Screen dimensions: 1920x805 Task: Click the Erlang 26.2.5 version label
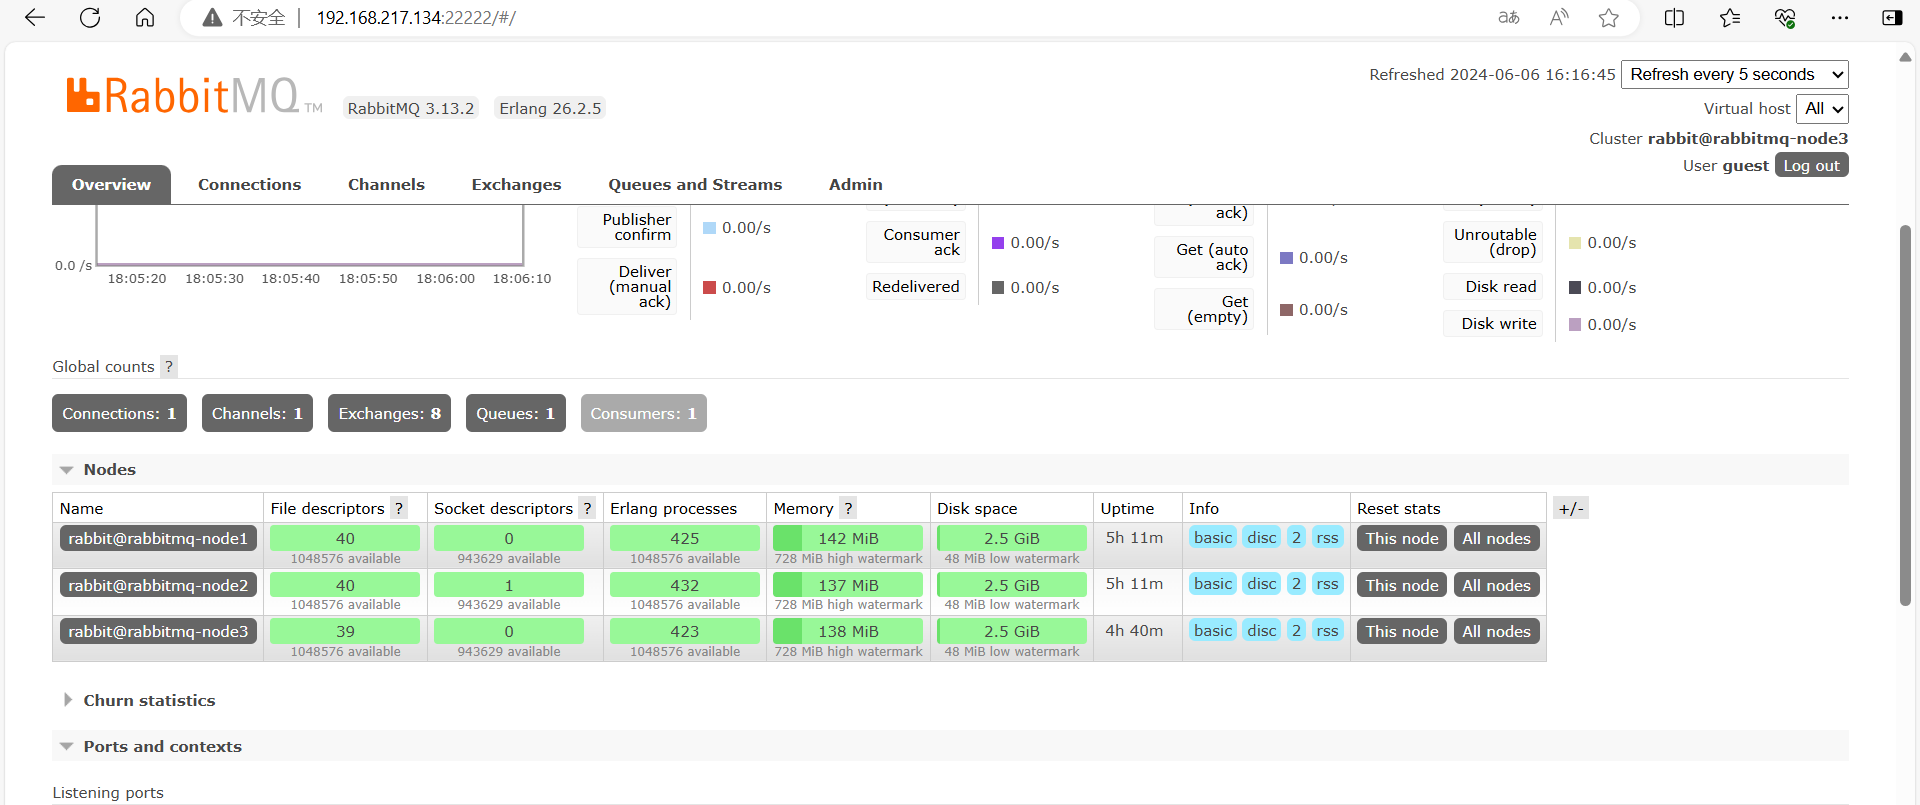click(x=550, y=108)
